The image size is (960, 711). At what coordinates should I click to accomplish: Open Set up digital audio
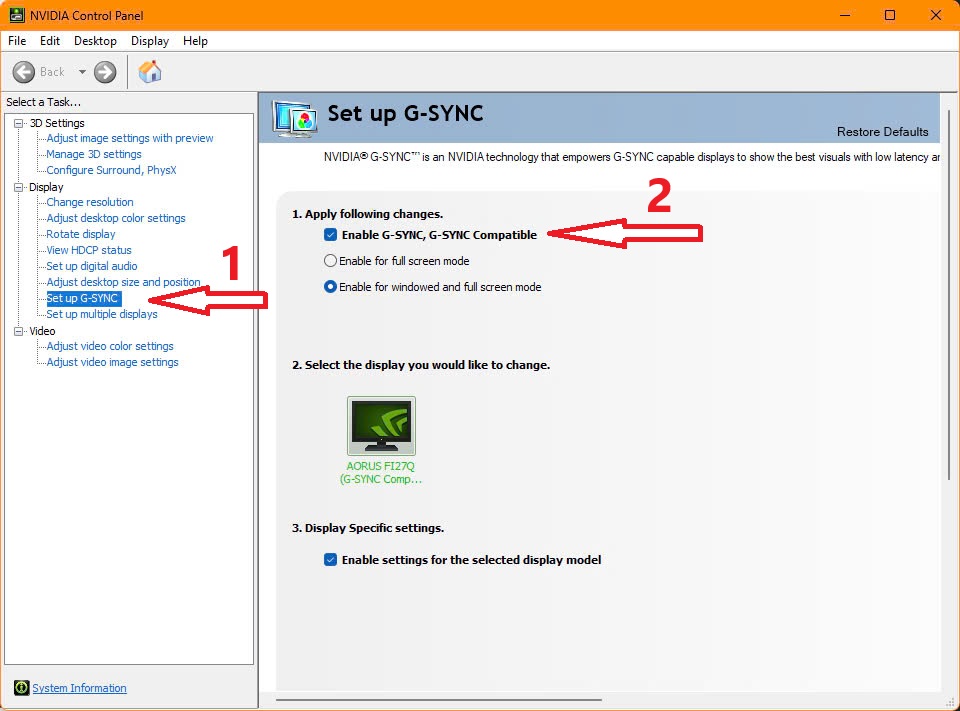pyautogui.click(x=92, y=265)
